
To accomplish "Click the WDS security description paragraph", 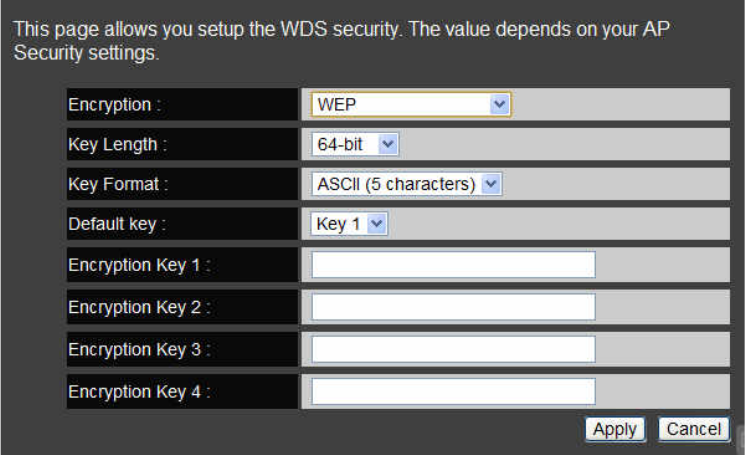I will tap(342, 41).
